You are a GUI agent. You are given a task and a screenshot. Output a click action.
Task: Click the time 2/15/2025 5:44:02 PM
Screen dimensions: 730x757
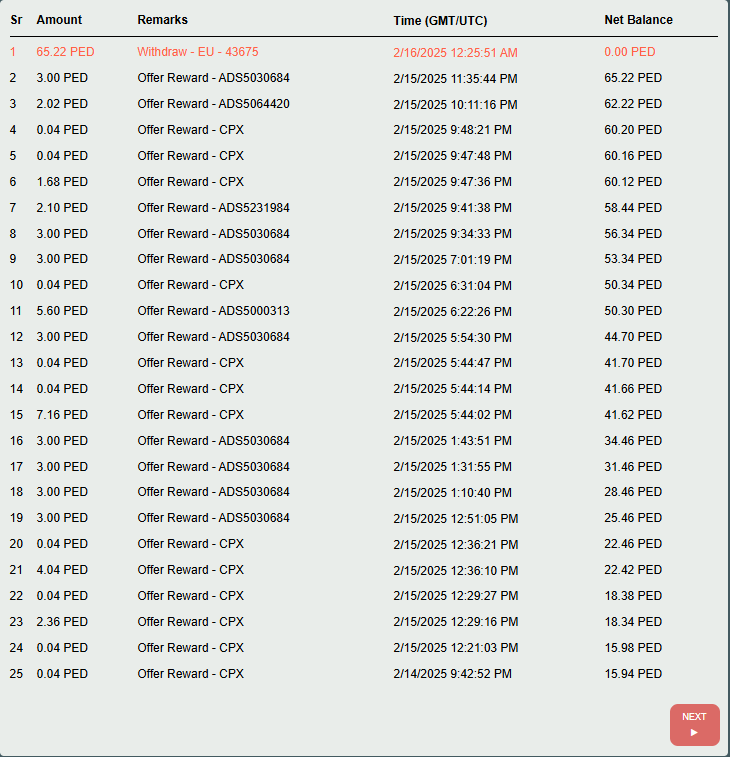click(x=452, y=415)
